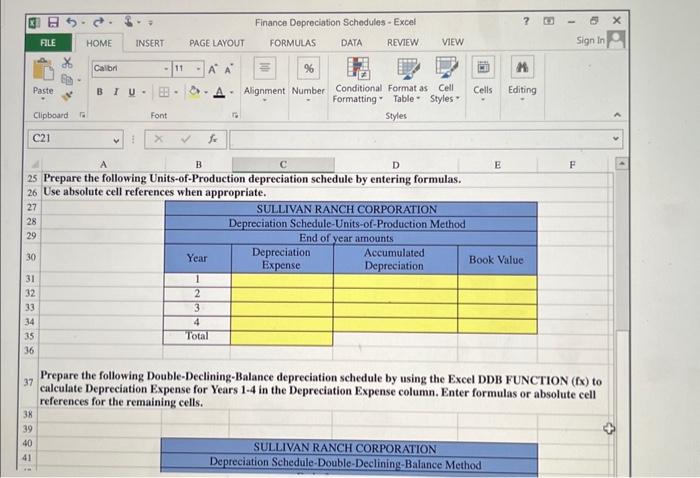Click the Font Color A icon
Image resolution: width=700 pixels, height=478 pixels.
click(x=219, y=92)
